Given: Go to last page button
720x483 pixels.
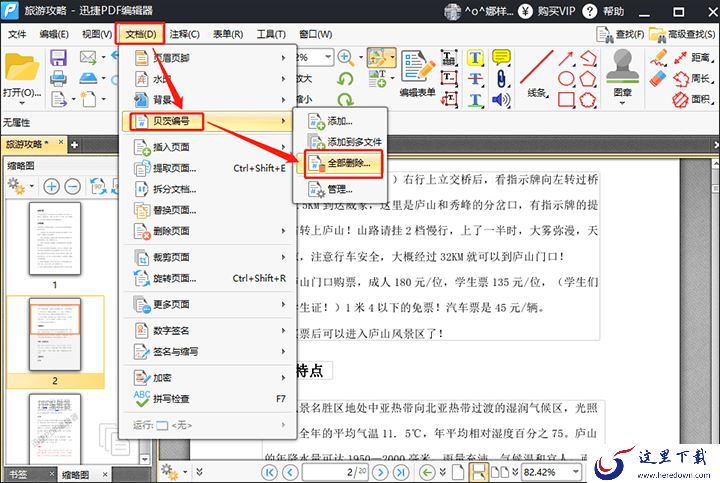Looking at the screenshot, I should coord(401,472).
